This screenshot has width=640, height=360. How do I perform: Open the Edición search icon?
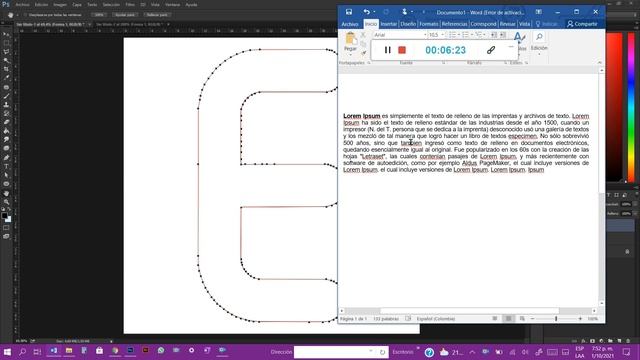pos(539,37)
